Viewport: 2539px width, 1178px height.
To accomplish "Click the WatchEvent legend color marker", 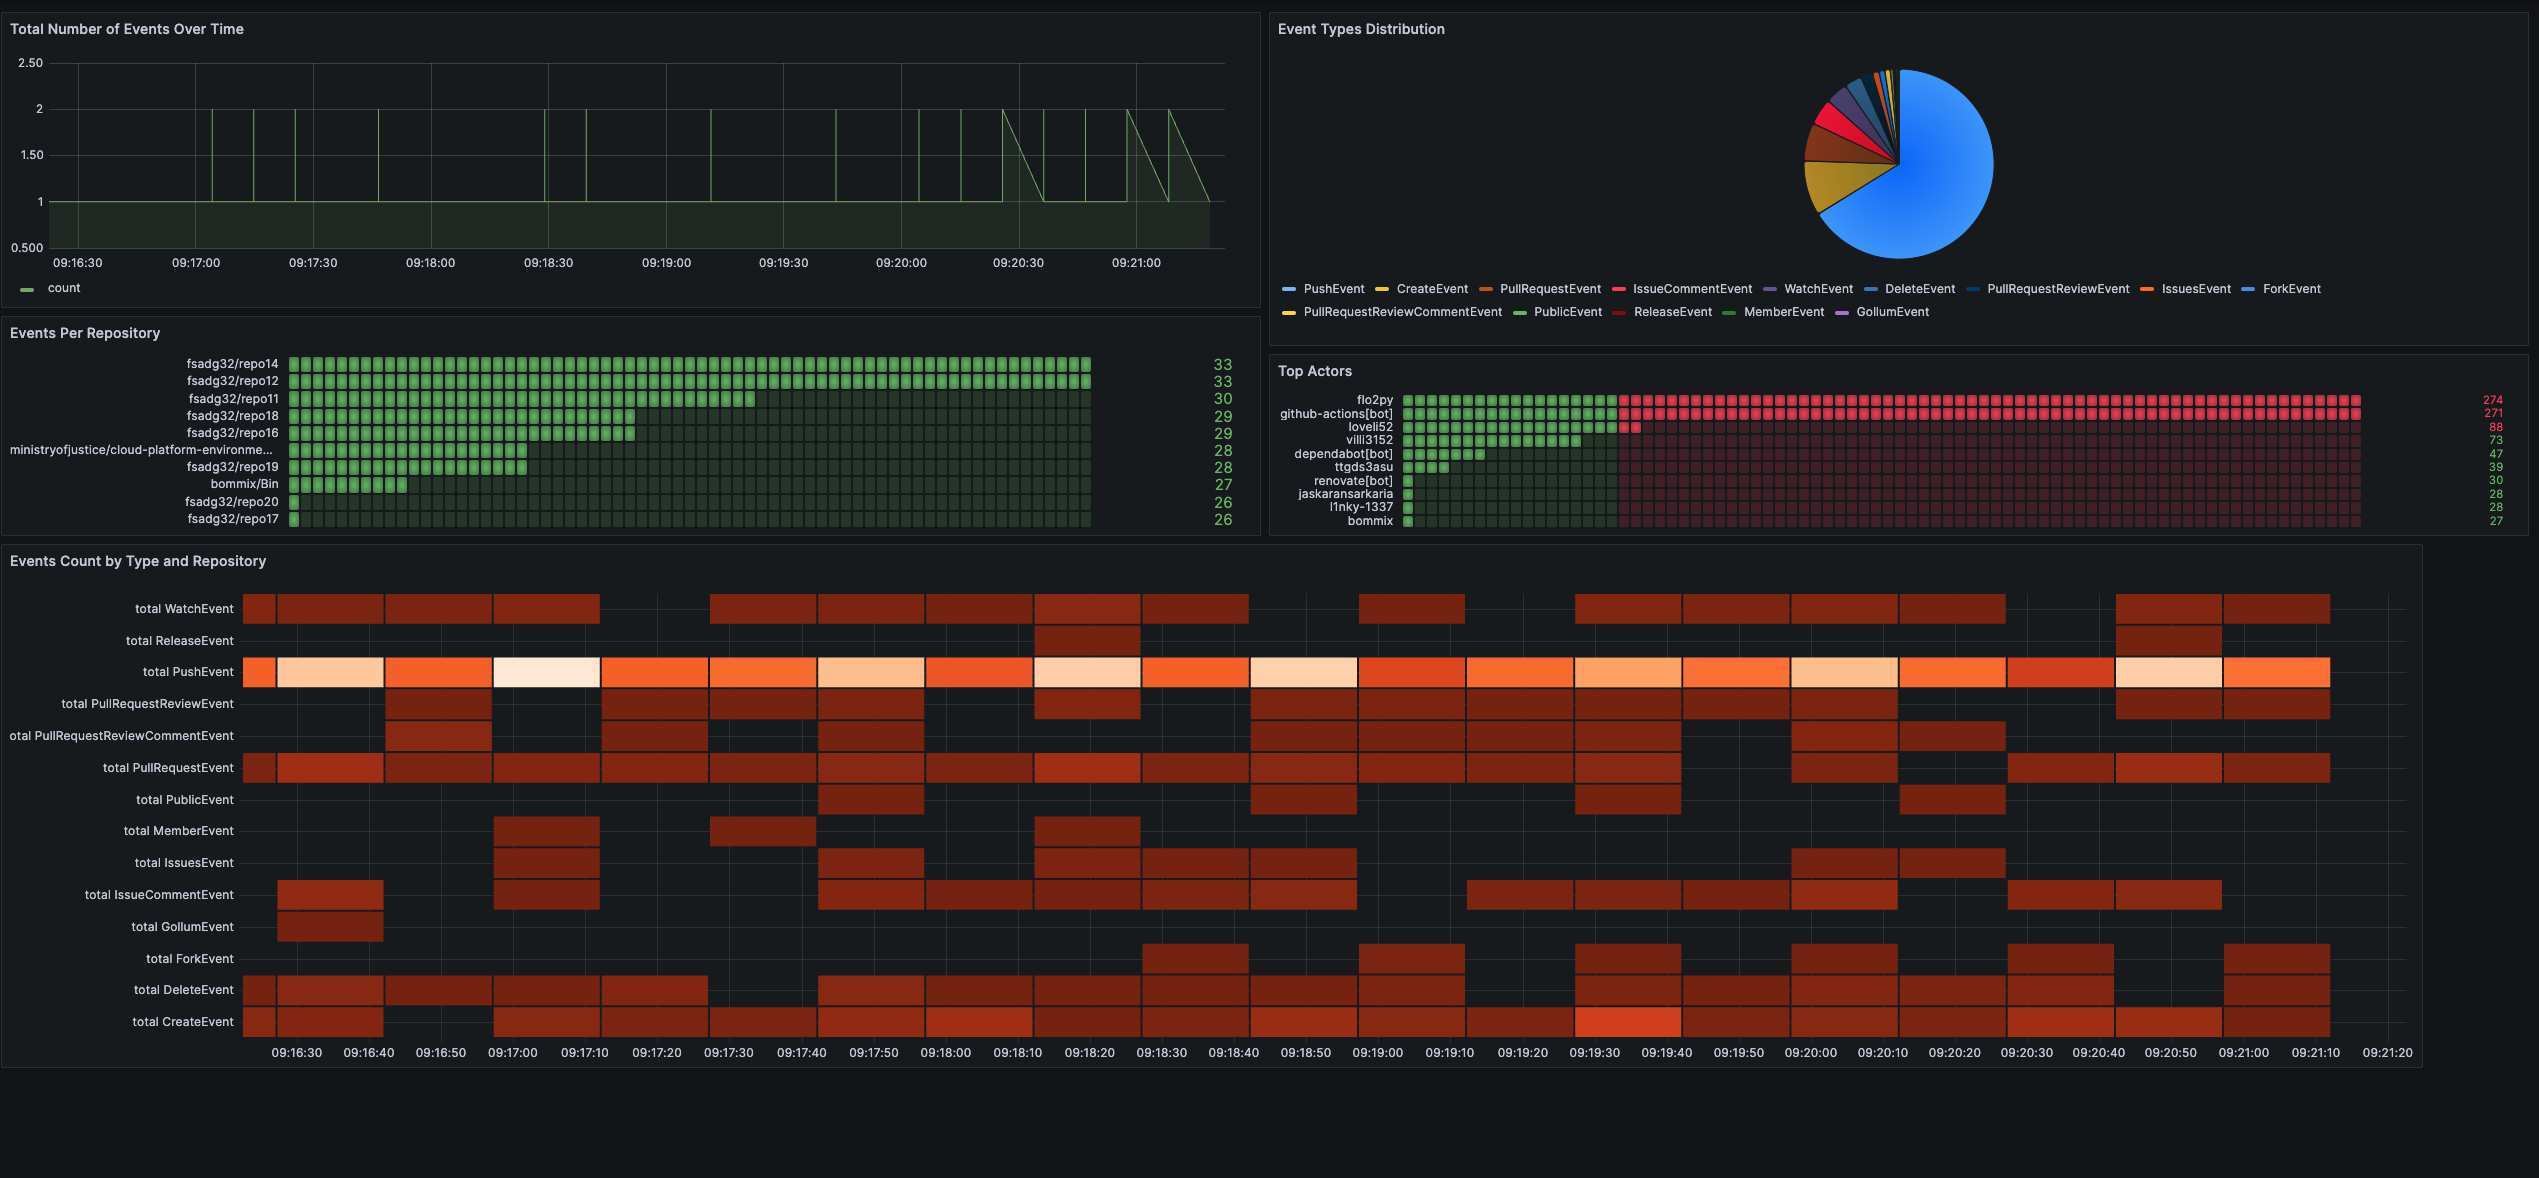I will [1769, 289].
